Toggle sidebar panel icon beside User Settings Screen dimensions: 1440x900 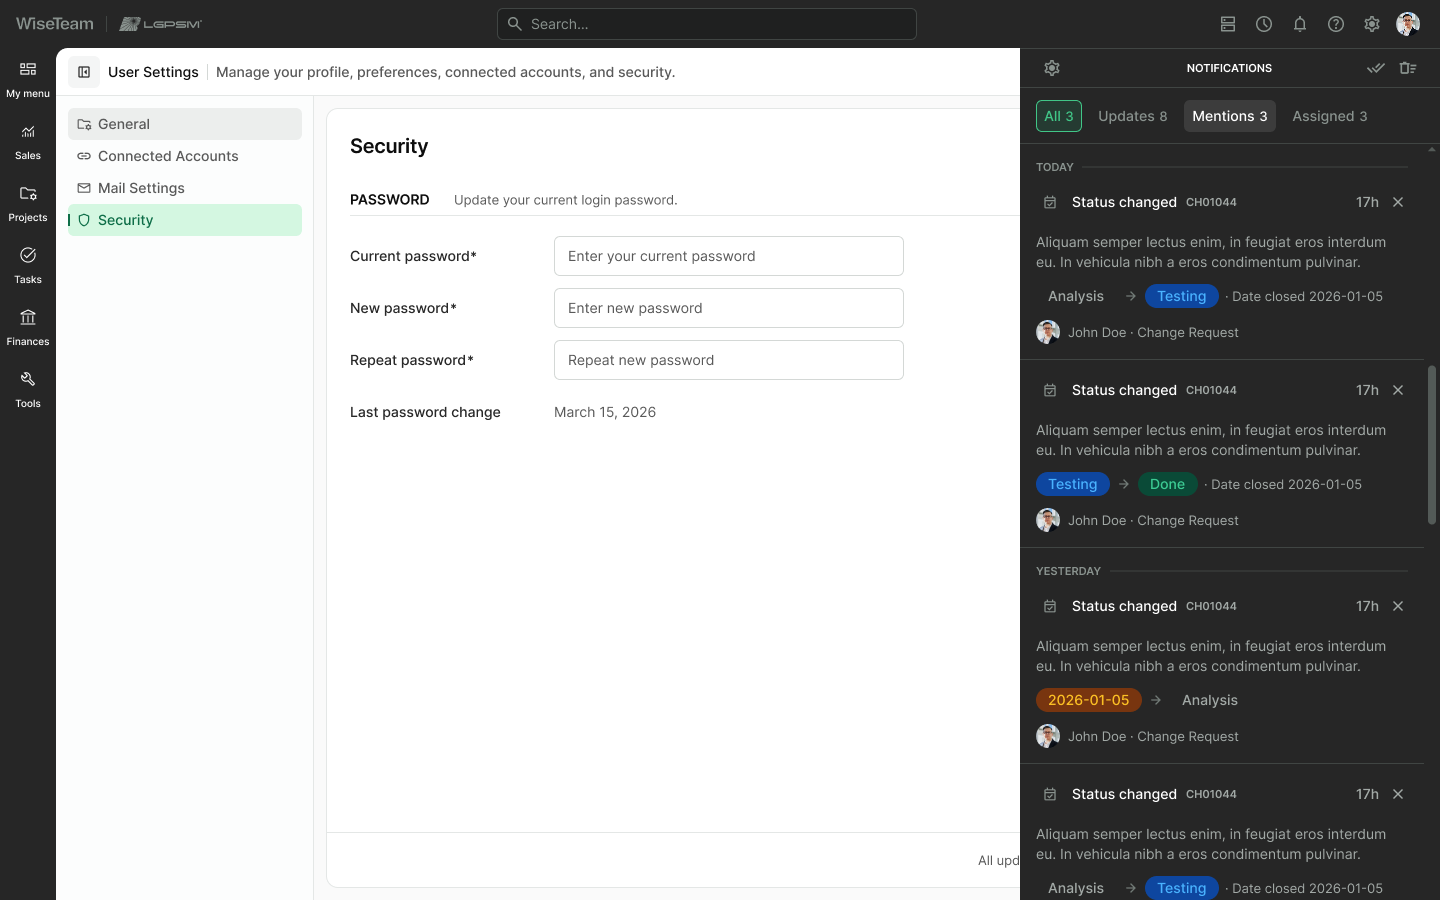pyautogui.click(x=84, y=72)
